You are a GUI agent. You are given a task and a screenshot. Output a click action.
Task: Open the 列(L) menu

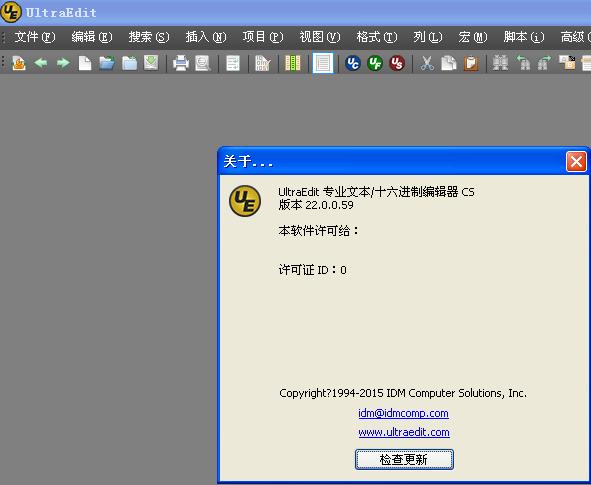pyautogui.click(x=427, y=37)
